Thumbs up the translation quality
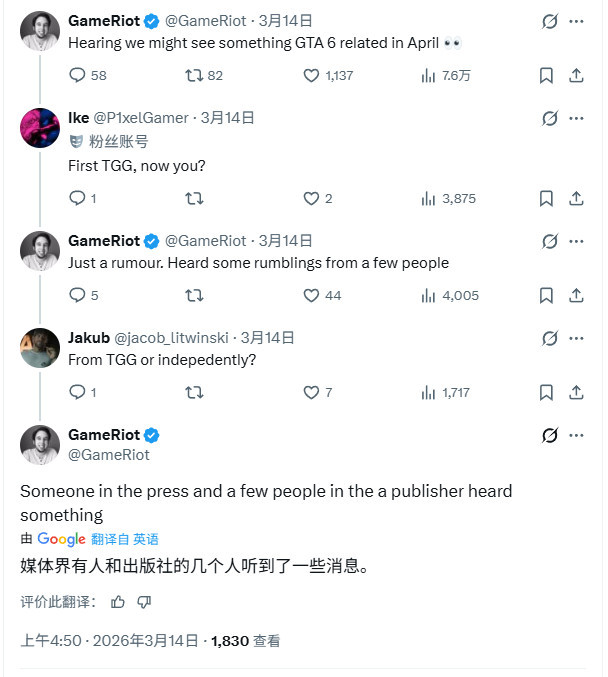This screenshot has height=677, width=608. point(118,601)
